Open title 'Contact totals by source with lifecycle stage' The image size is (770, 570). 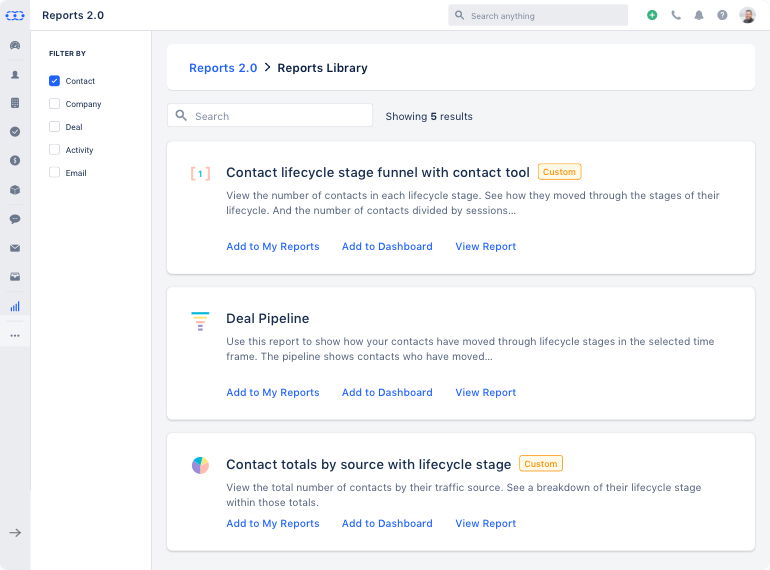368,464
